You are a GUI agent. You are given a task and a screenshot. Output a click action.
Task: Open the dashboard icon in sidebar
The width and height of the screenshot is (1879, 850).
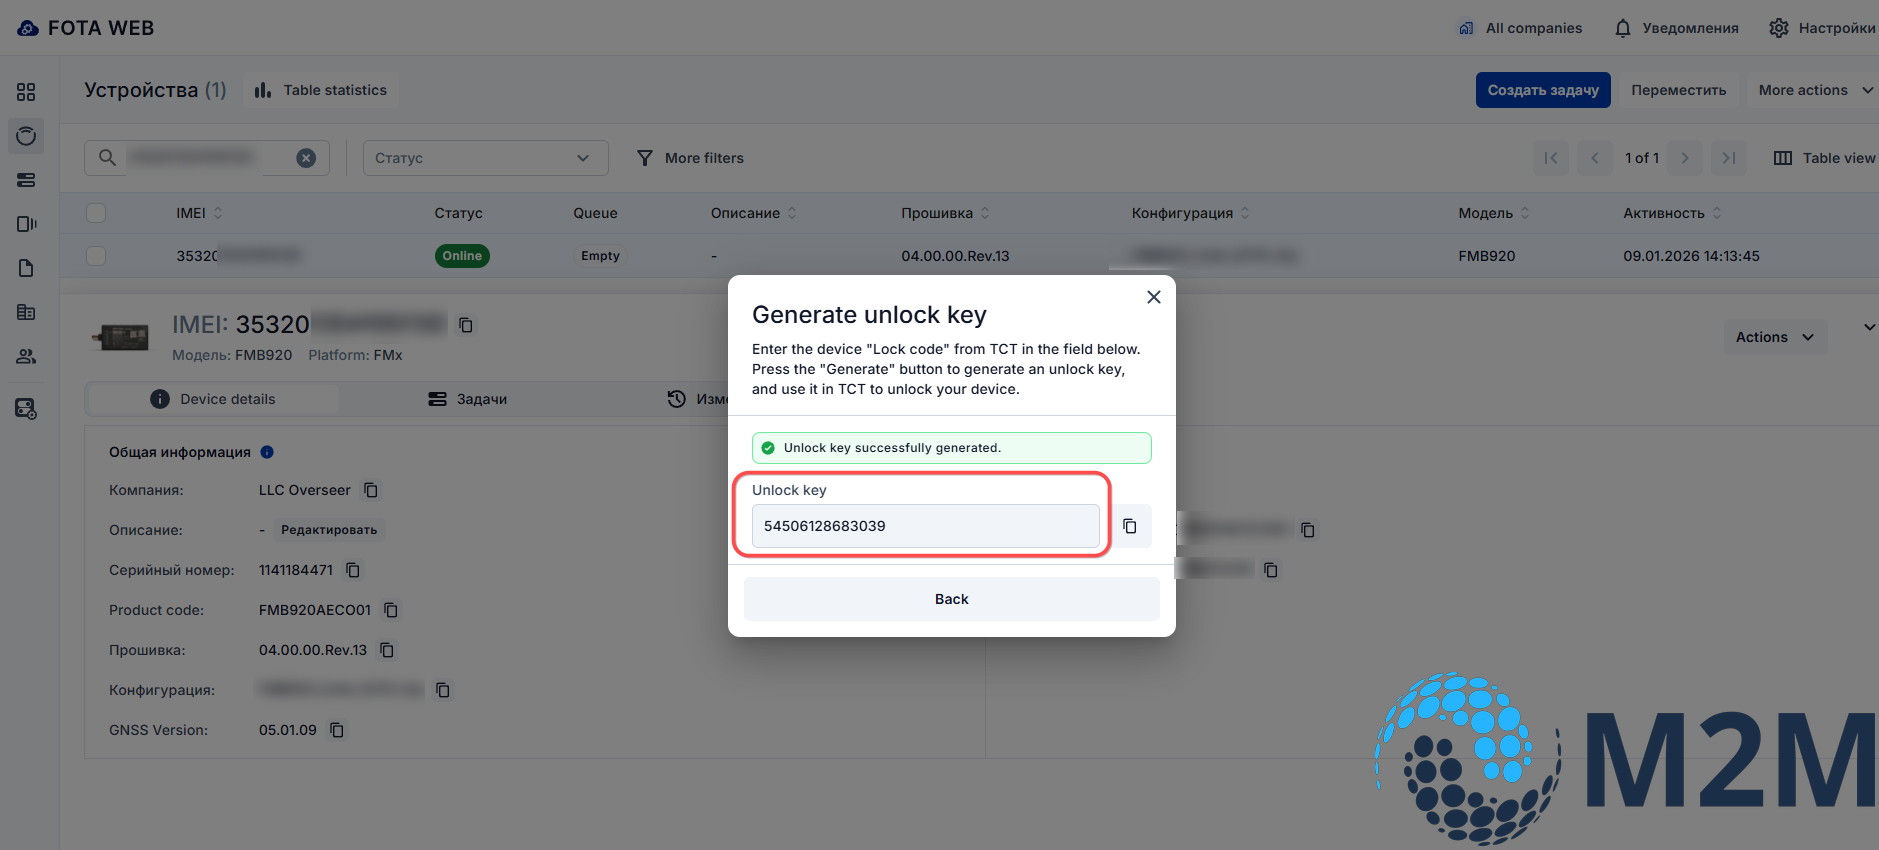(x=26, y=92)
